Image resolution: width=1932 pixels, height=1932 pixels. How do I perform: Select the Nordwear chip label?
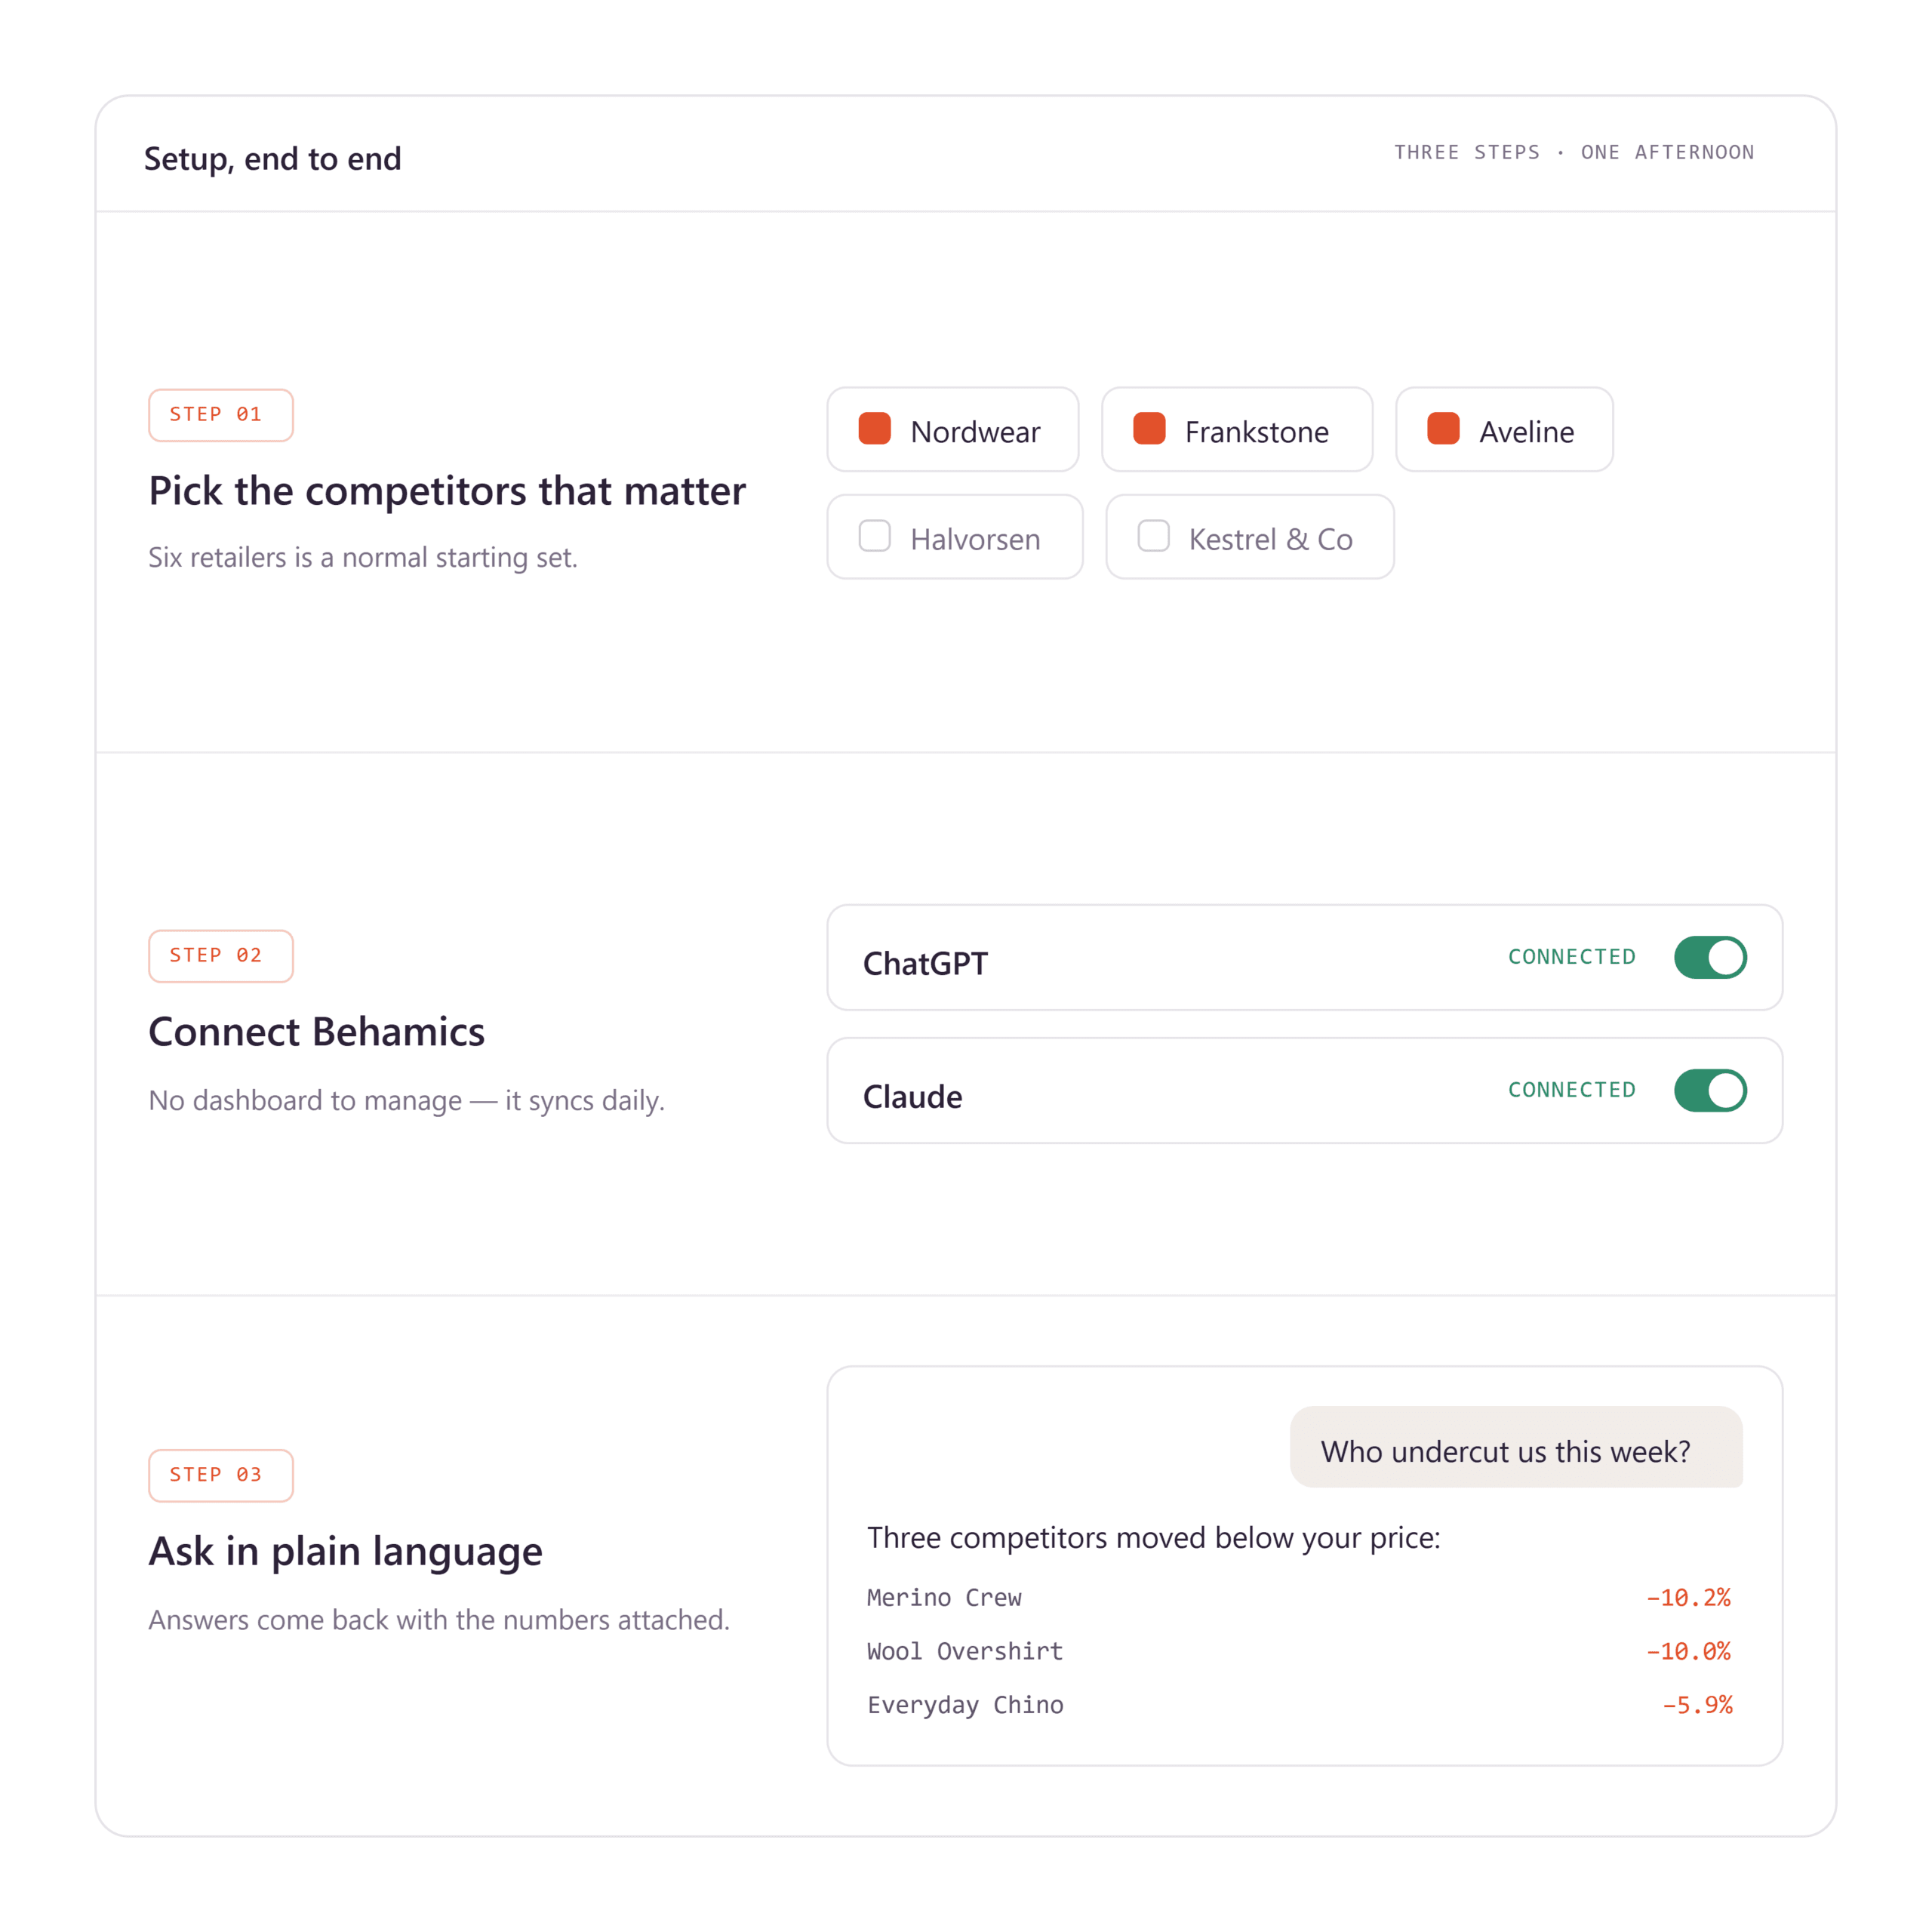(975, 432)
